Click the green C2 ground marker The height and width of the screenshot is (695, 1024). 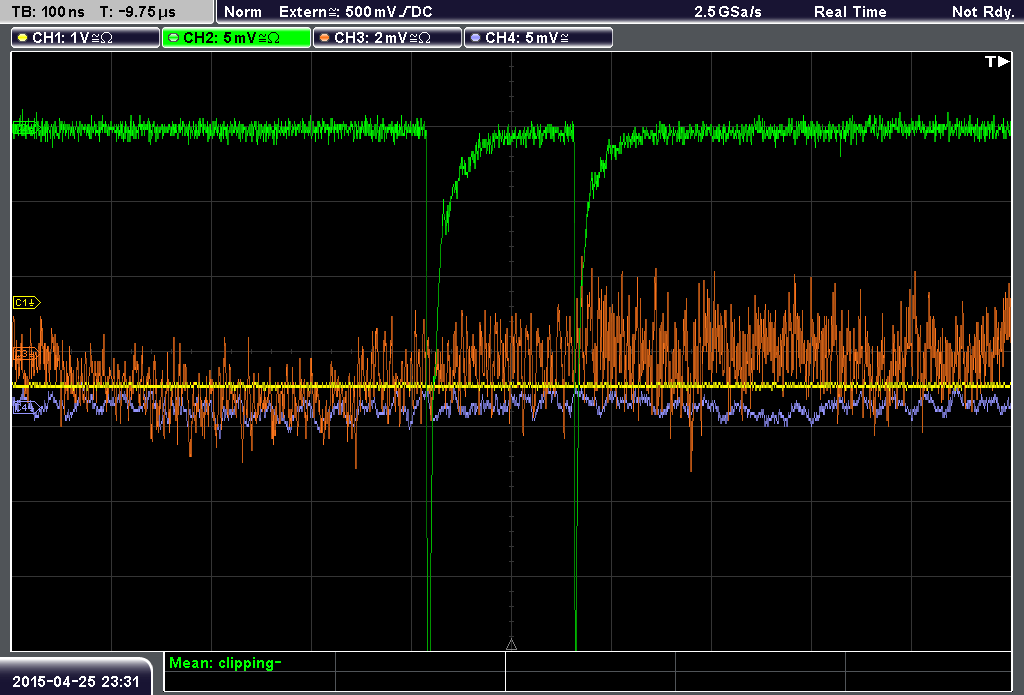click(25, 128)
